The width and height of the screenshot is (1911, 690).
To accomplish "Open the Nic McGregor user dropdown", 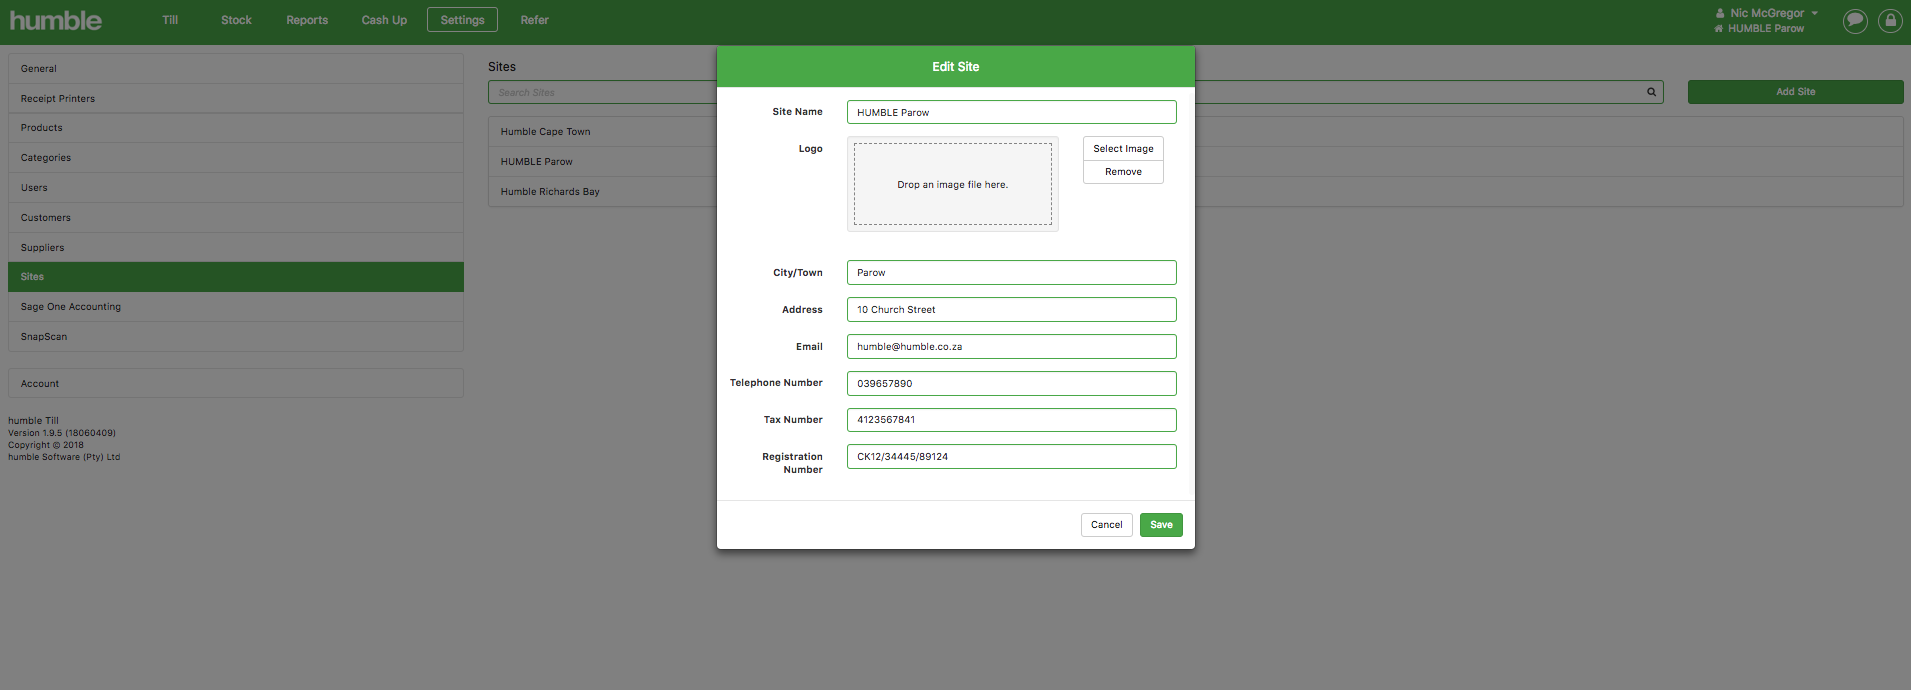I will click(1766, 13).
